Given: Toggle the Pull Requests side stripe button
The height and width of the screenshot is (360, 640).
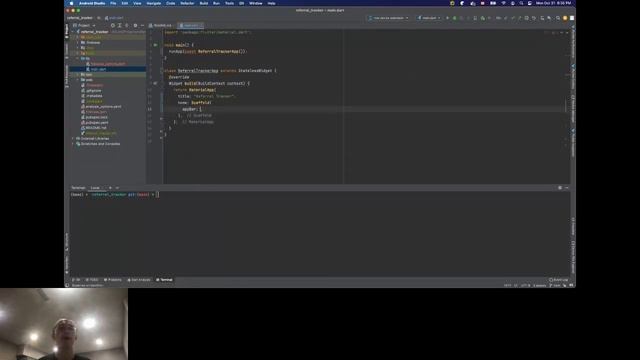Looking at the screenshot, I should 67,76.
